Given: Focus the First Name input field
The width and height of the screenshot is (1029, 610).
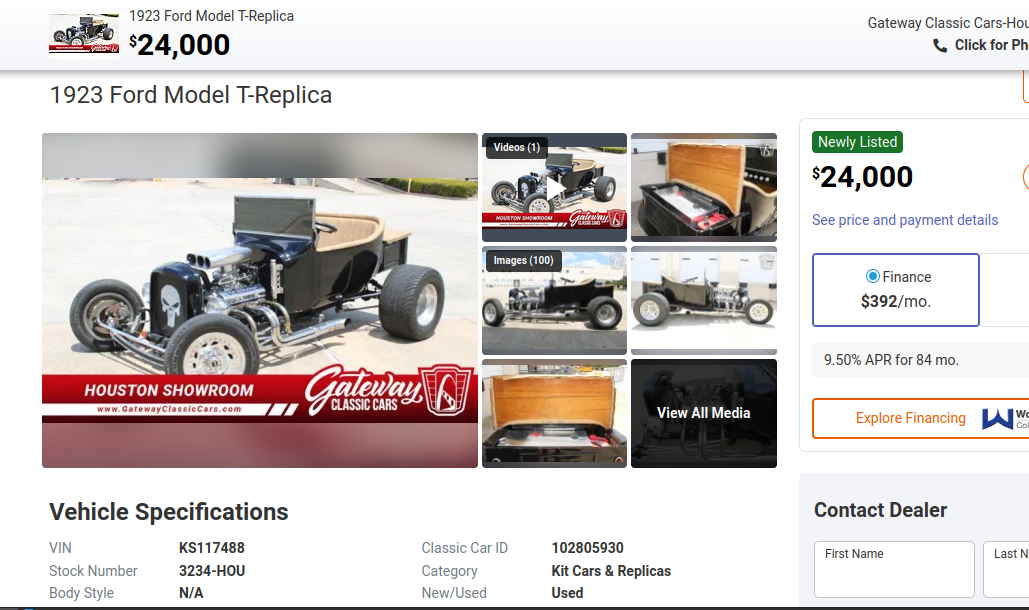Looking at the screenshot, I should tap(894, 569).
